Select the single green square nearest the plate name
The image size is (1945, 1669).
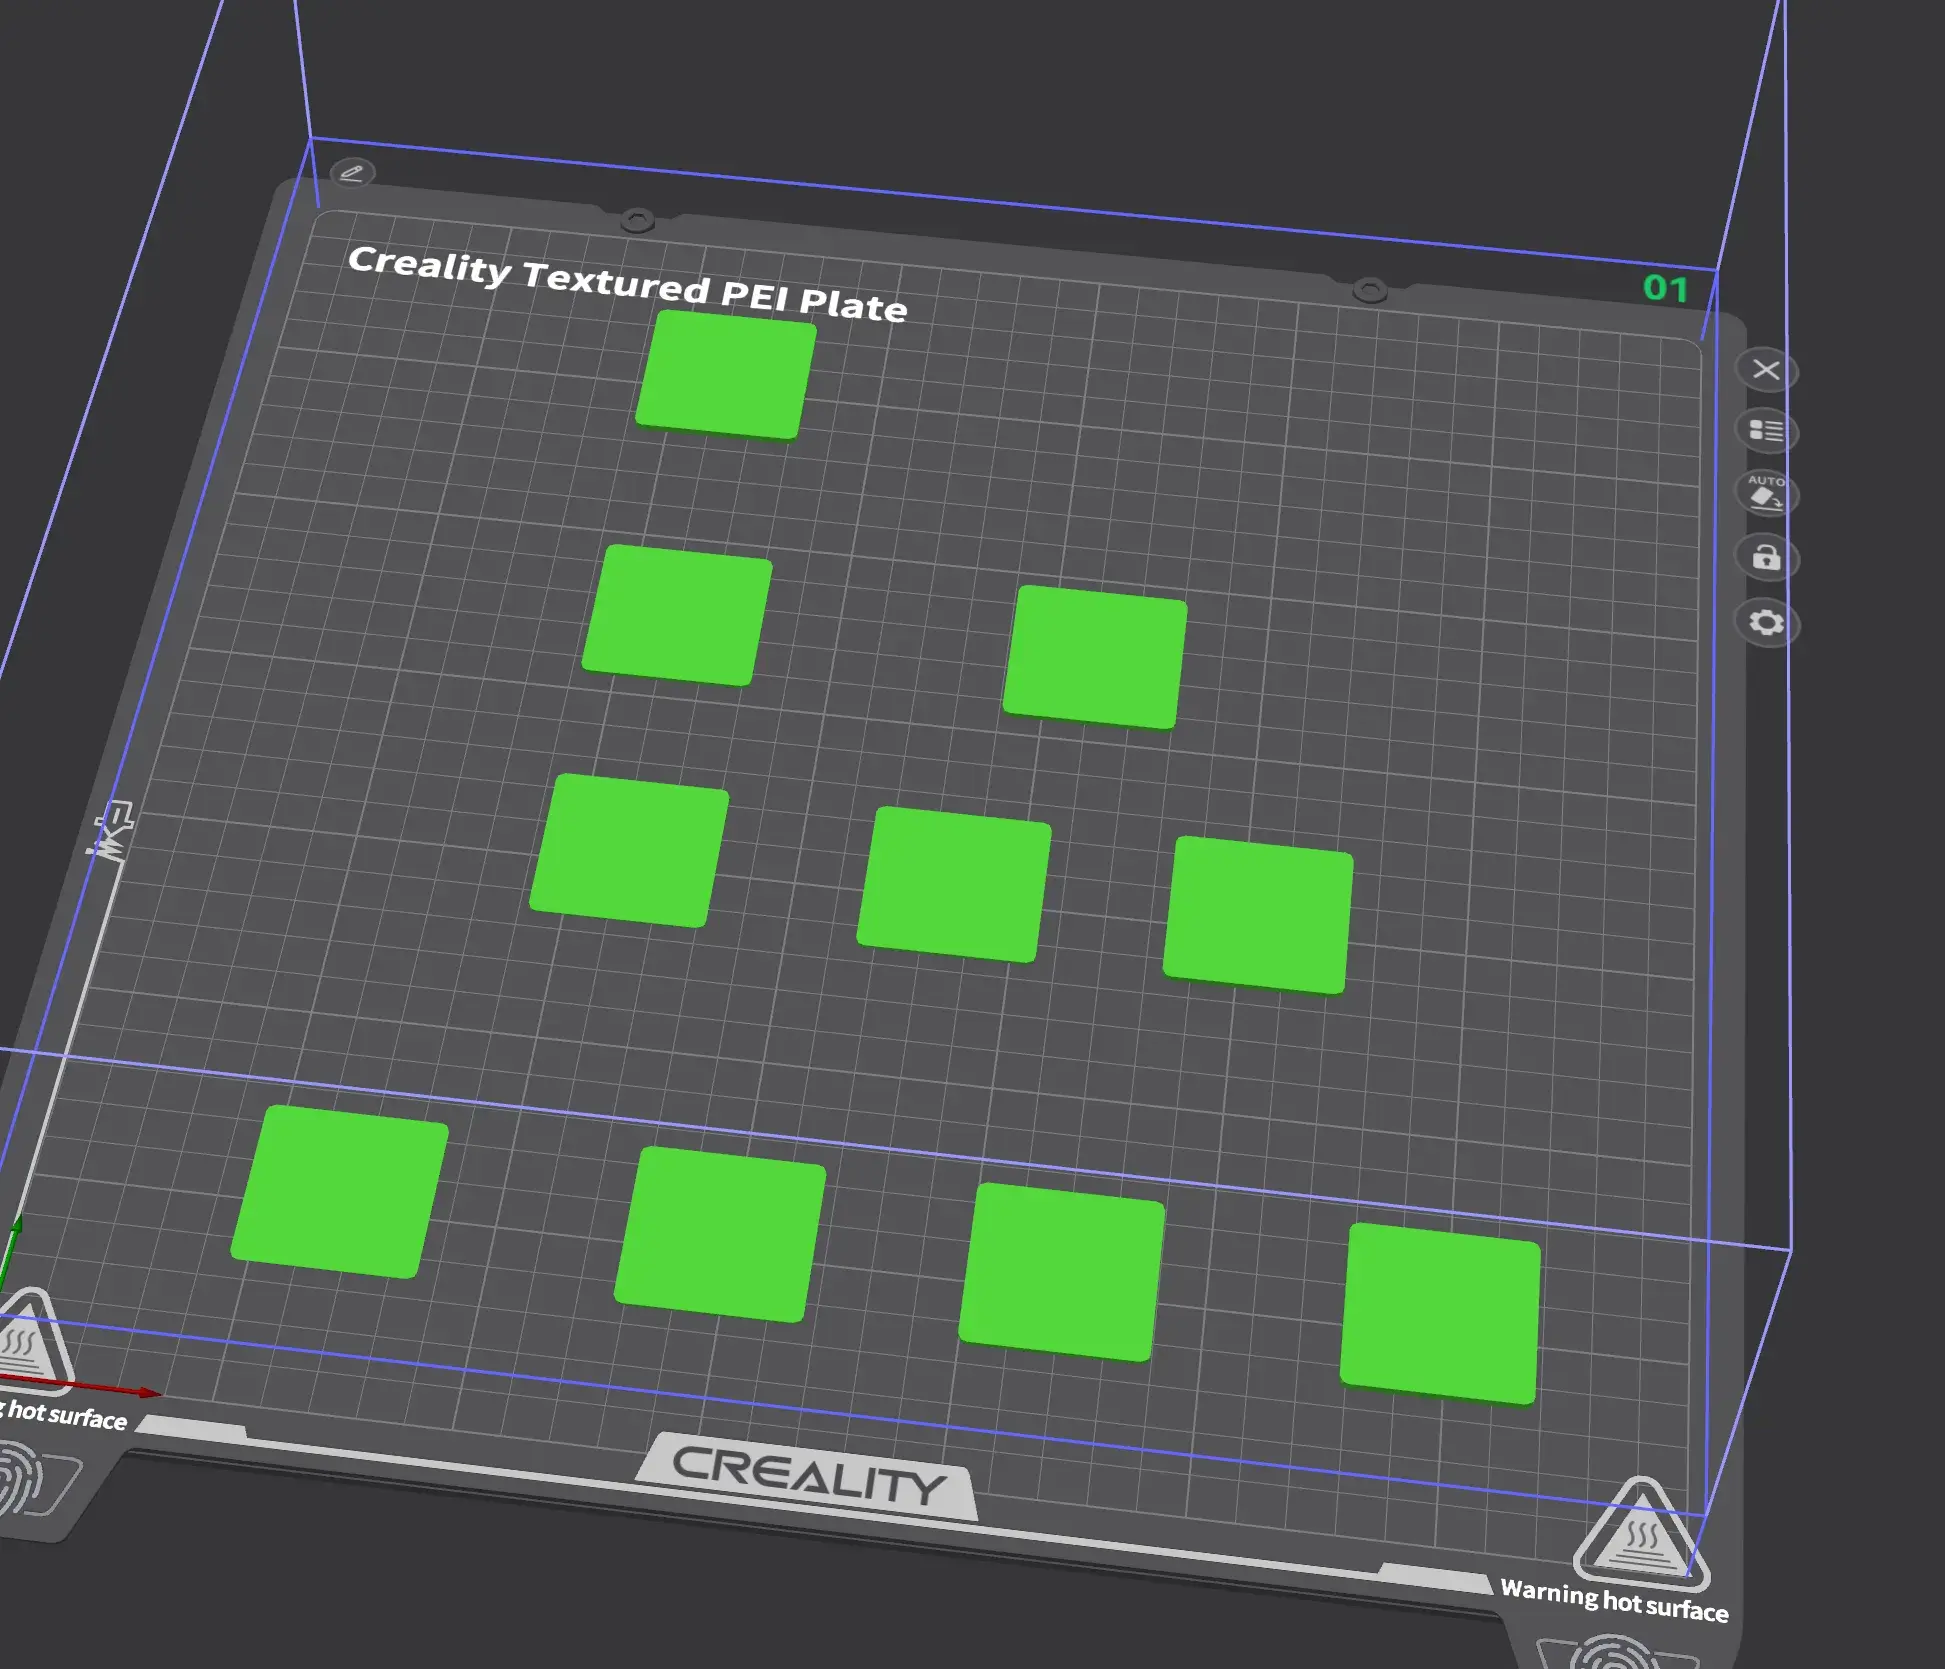725,374
